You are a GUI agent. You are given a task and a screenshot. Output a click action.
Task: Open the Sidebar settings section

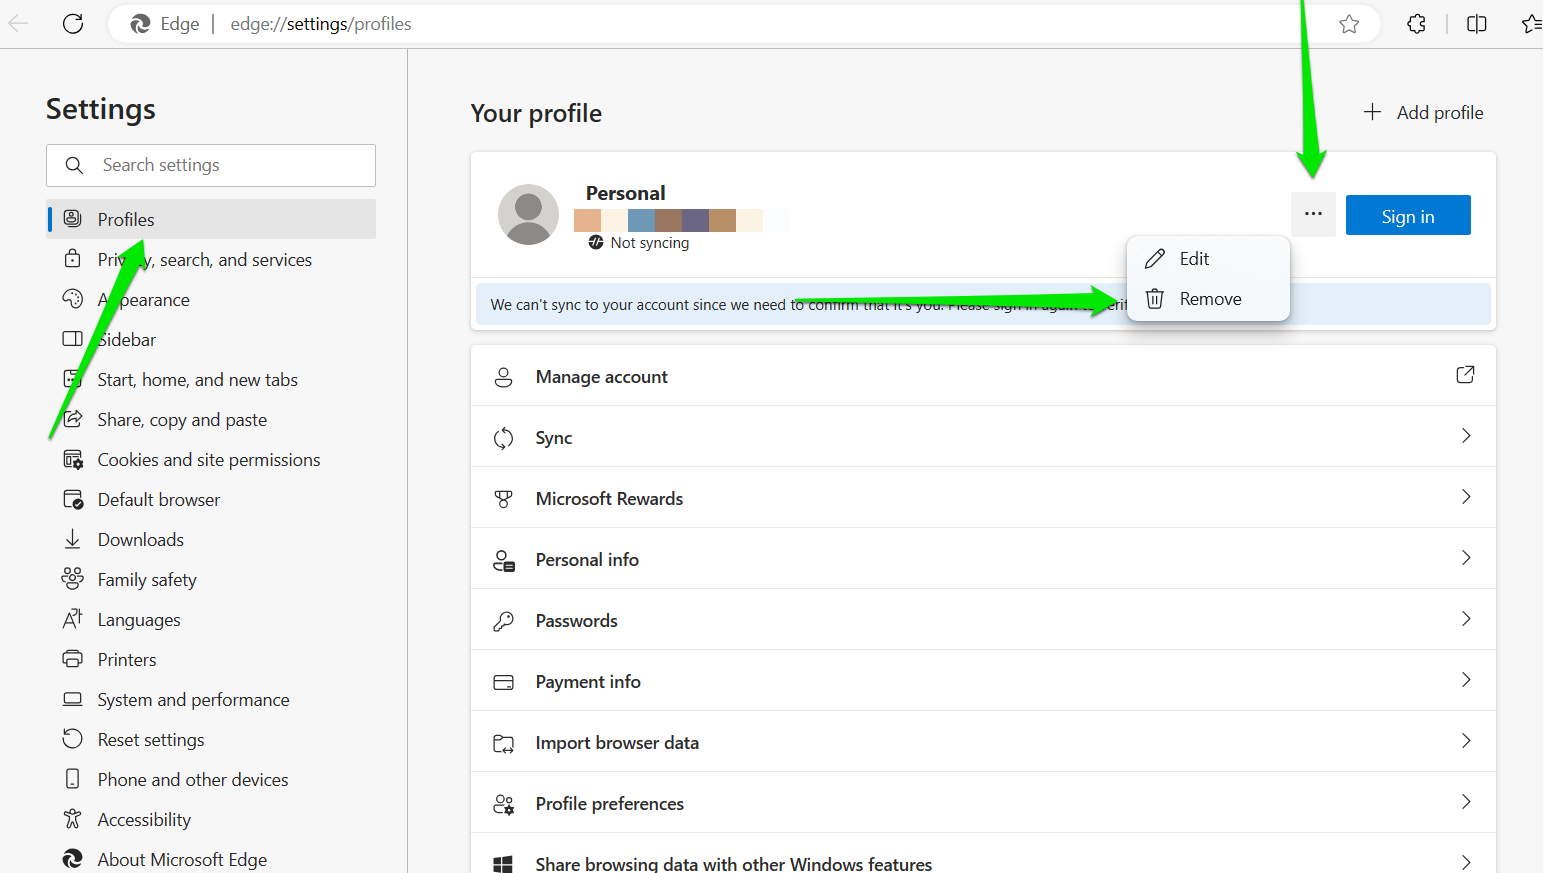[212, 339]
